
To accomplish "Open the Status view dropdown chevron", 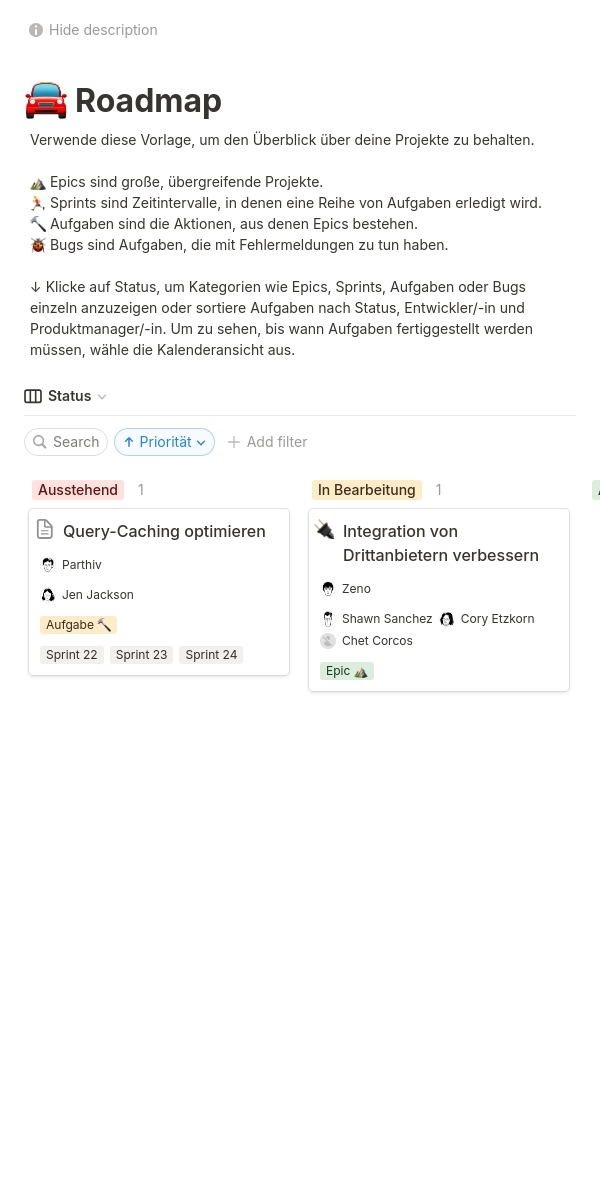I will (x=102, y=396).
